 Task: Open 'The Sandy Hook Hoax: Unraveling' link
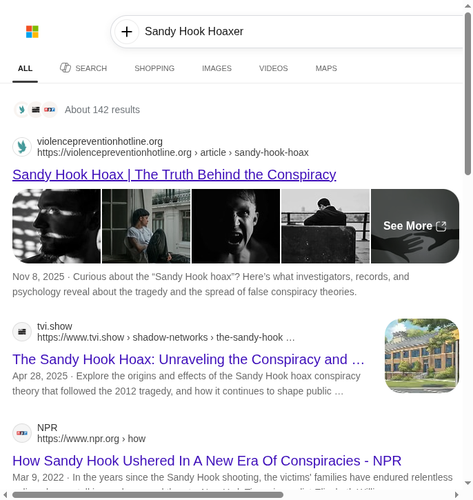[188, 359]
